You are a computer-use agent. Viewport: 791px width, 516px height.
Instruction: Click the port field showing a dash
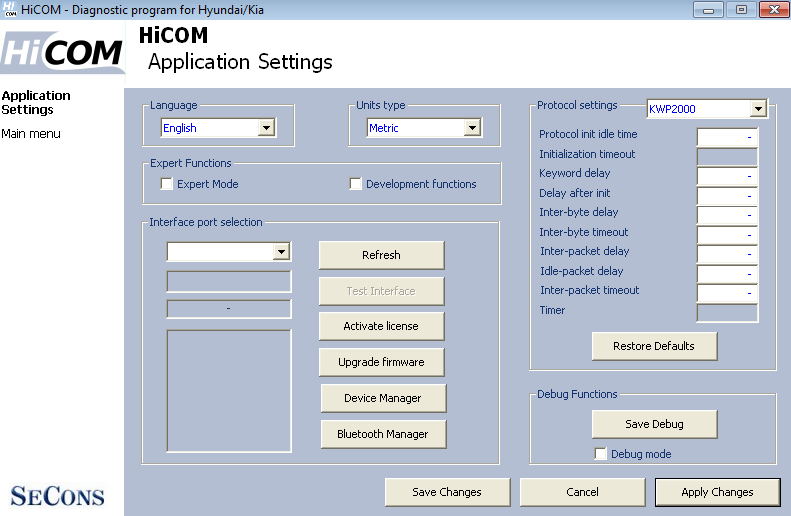pos(229,309)
